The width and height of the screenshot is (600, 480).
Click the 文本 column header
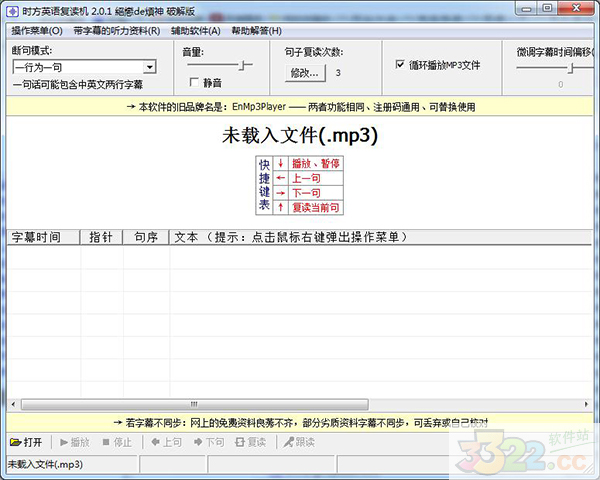pyautogui.click(x=380, y=237)
